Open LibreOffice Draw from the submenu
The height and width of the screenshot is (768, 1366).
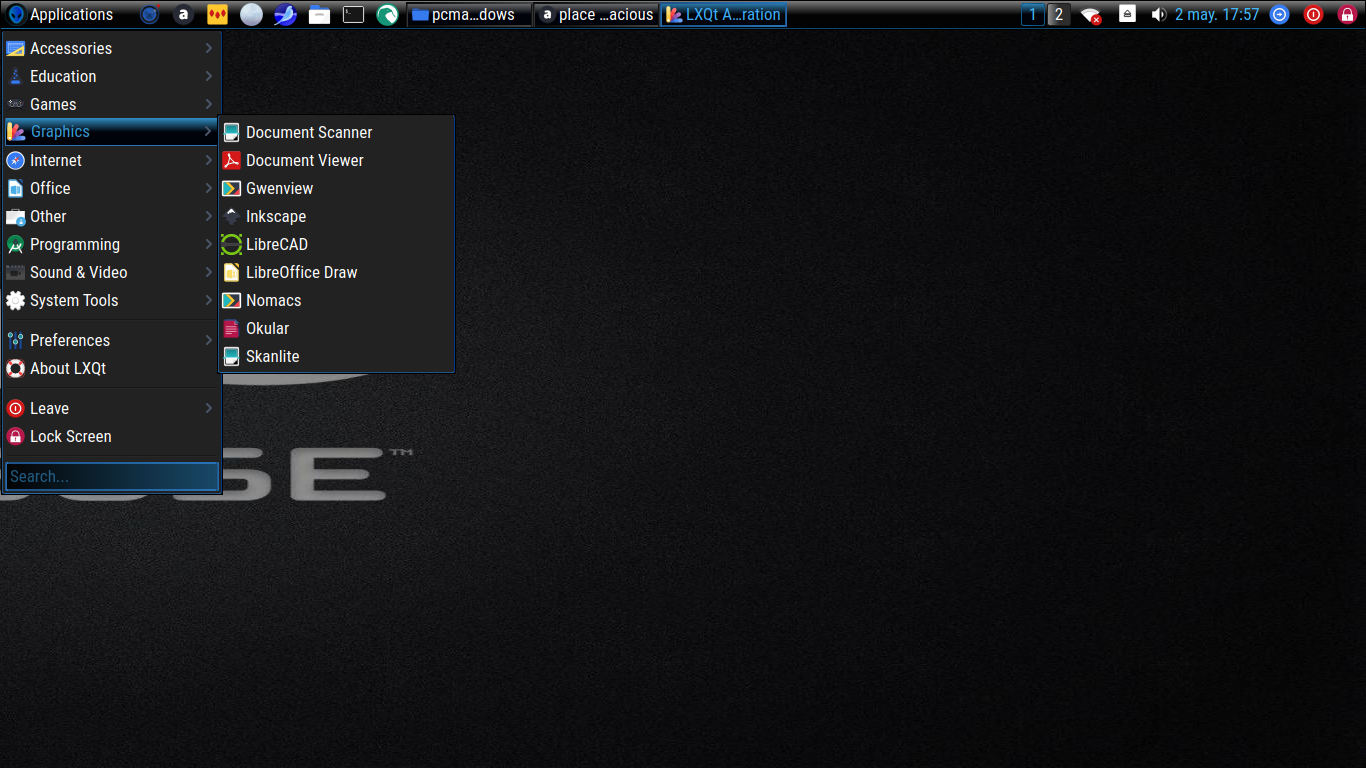coord(336,272)
